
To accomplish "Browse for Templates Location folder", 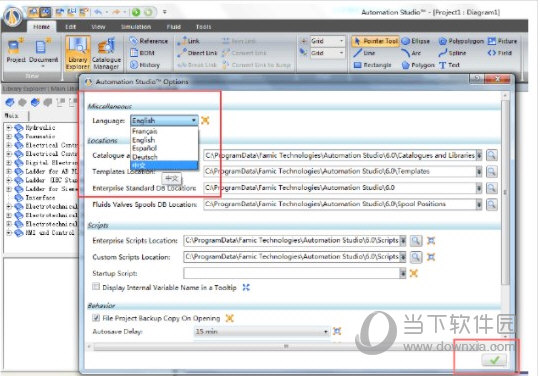I will click(x=491, y=171).
